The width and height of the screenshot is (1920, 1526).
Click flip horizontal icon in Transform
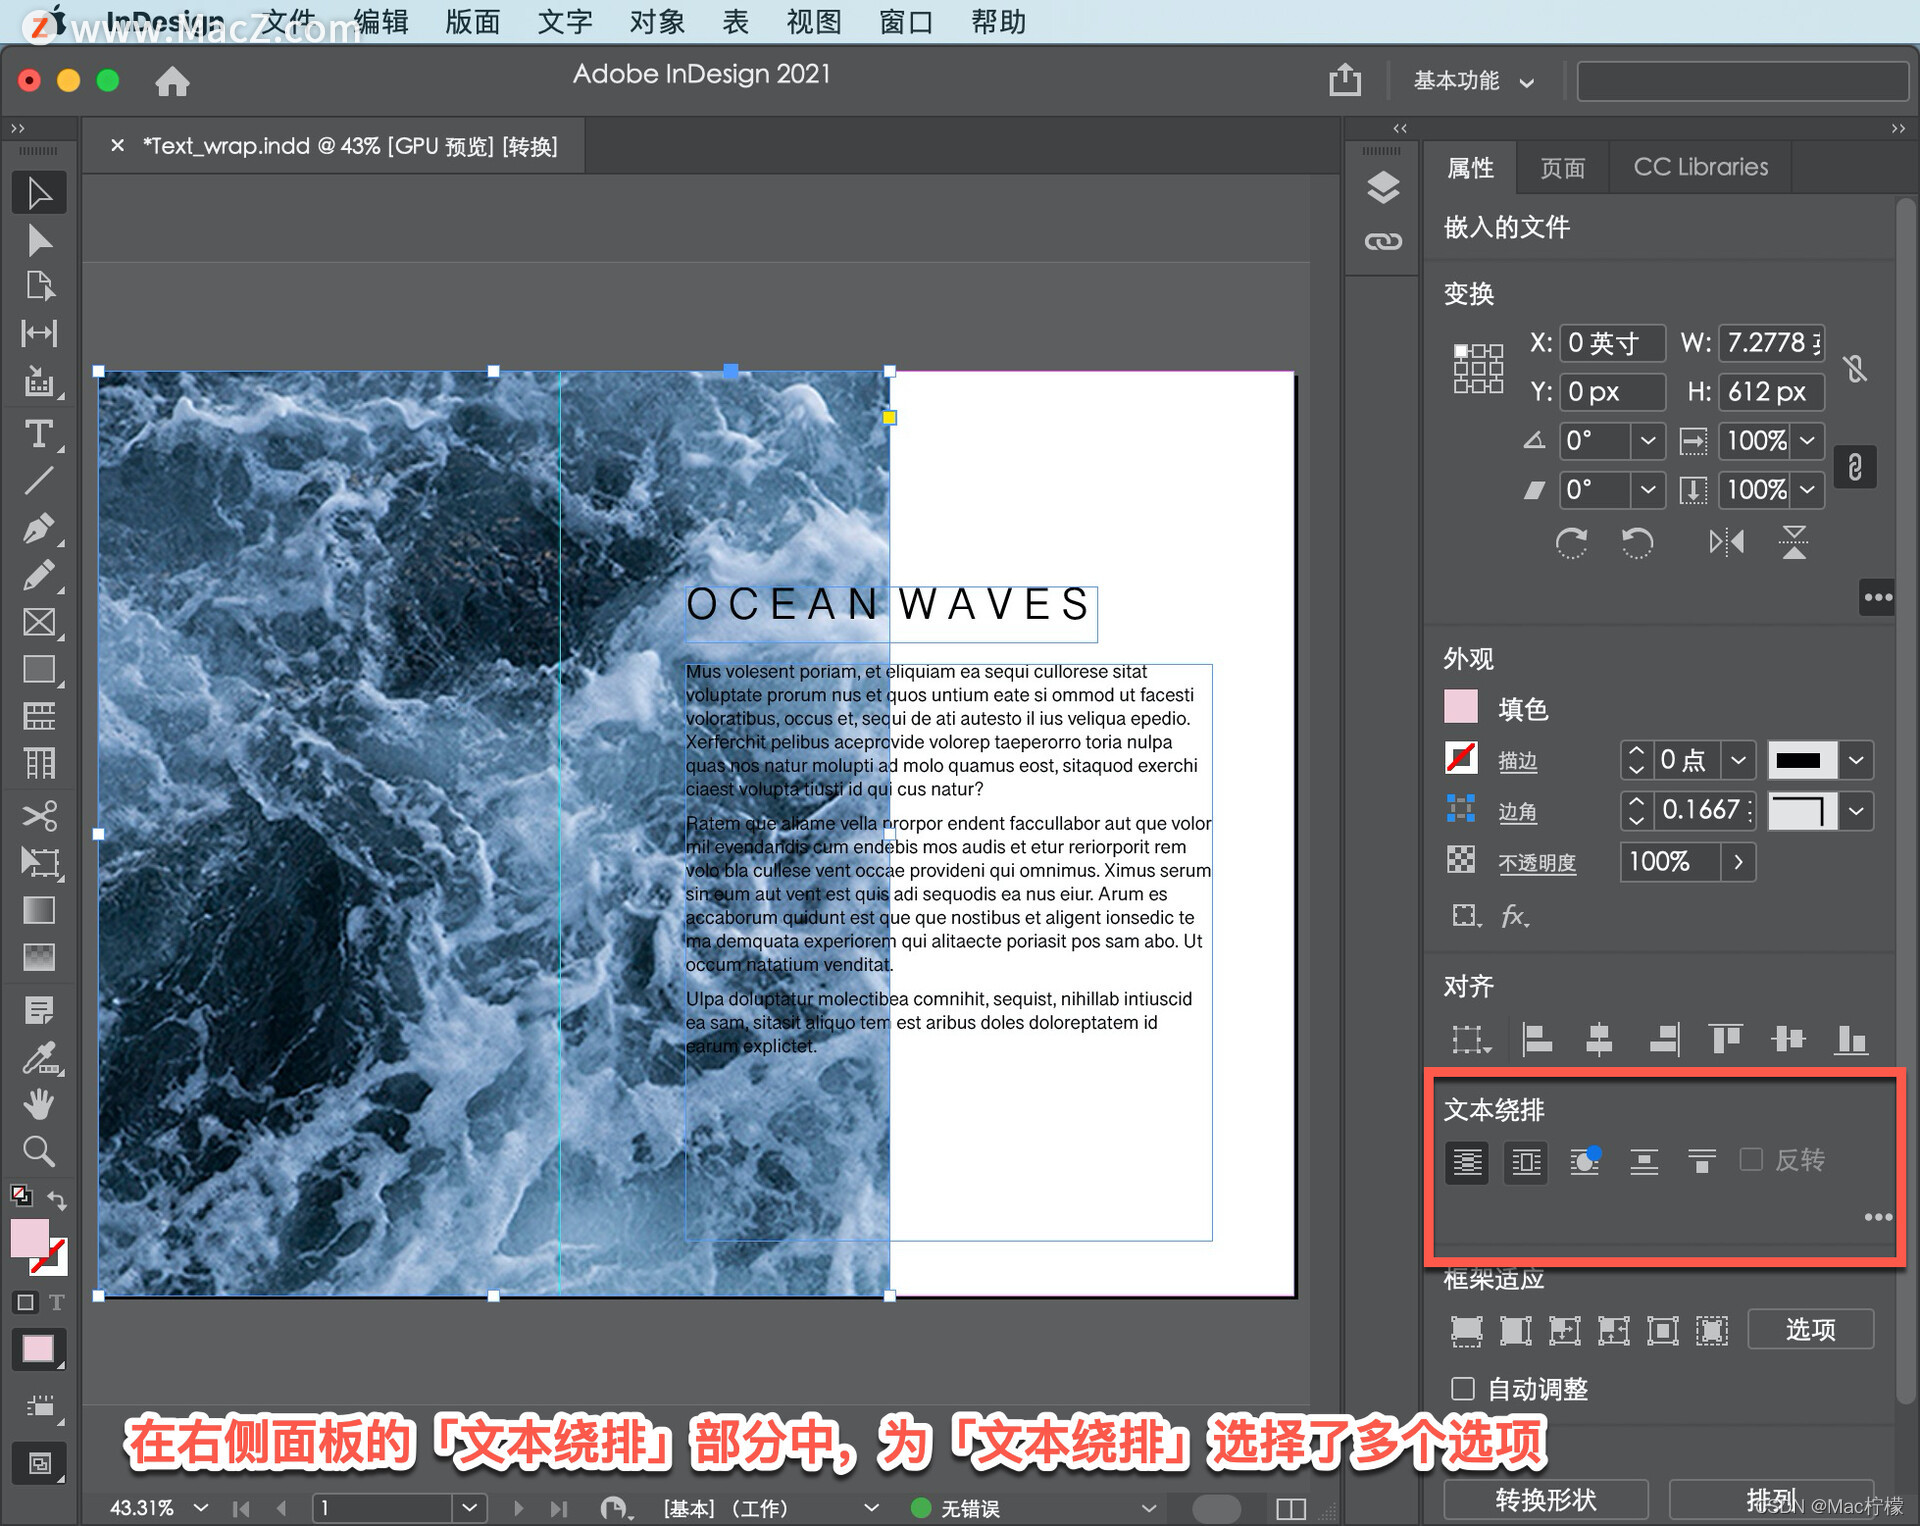pos(1726,543)
